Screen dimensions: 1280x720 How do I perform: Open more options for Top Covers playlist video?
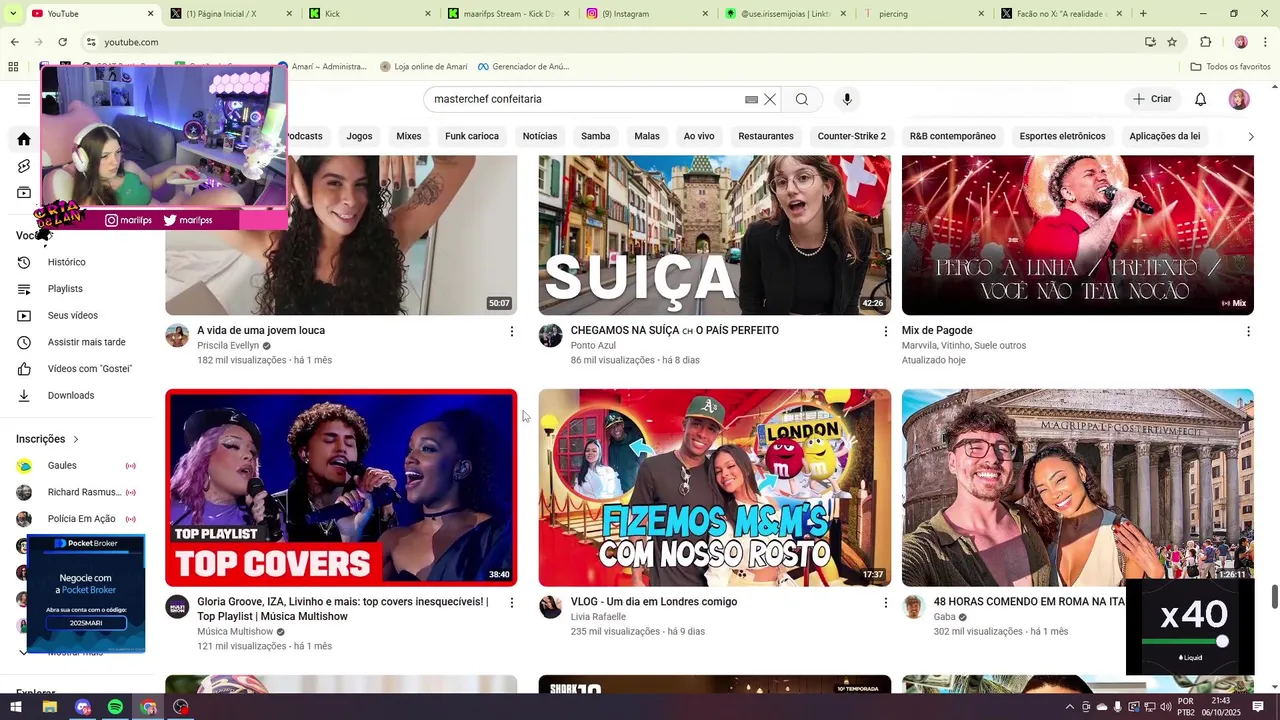tap(512, 603)
